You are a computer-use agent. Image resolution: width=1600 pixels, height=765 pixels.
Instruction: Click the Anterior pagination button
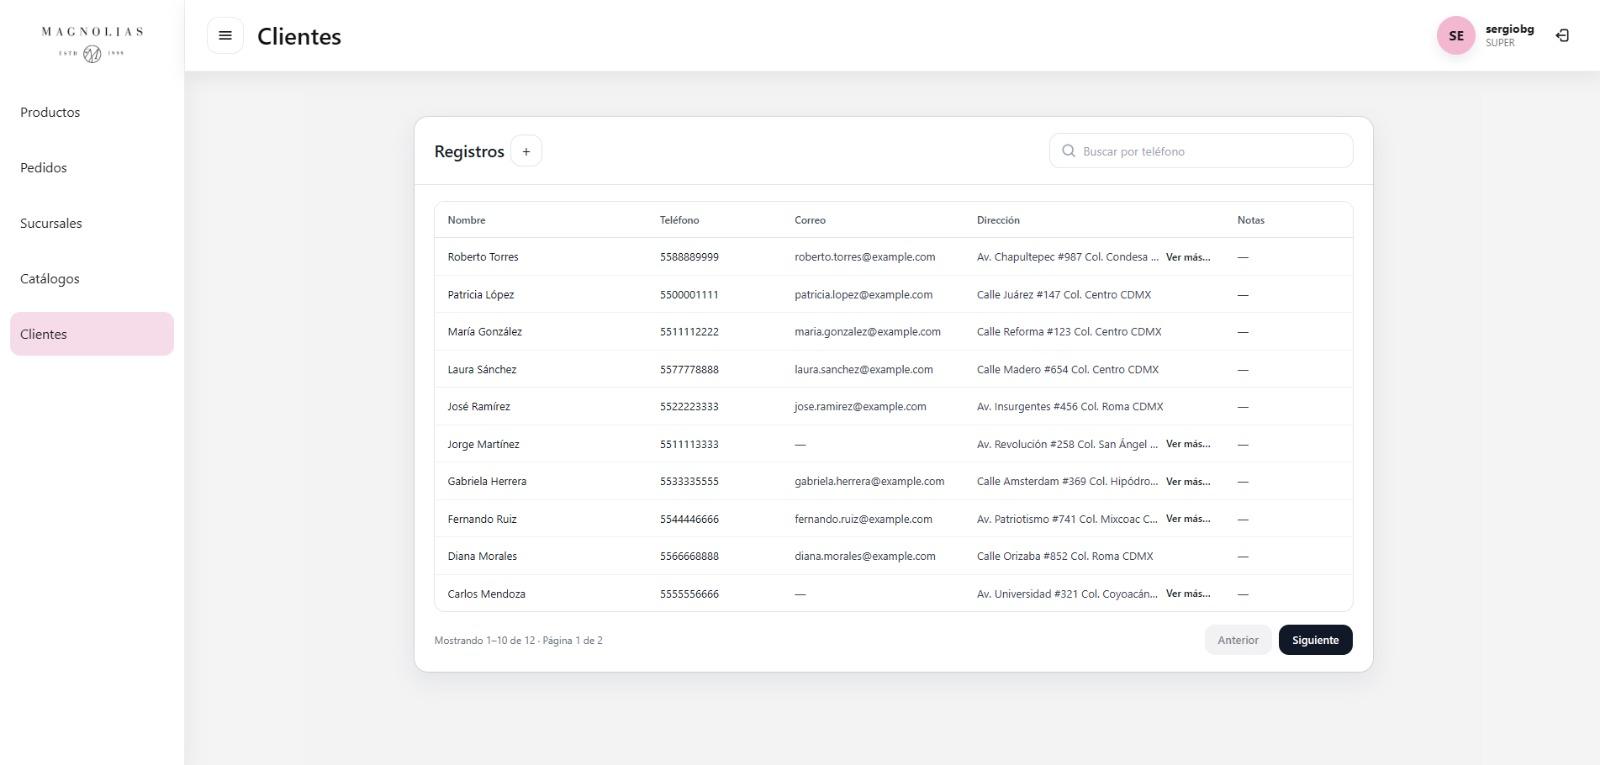click(x=1238, y=640)
